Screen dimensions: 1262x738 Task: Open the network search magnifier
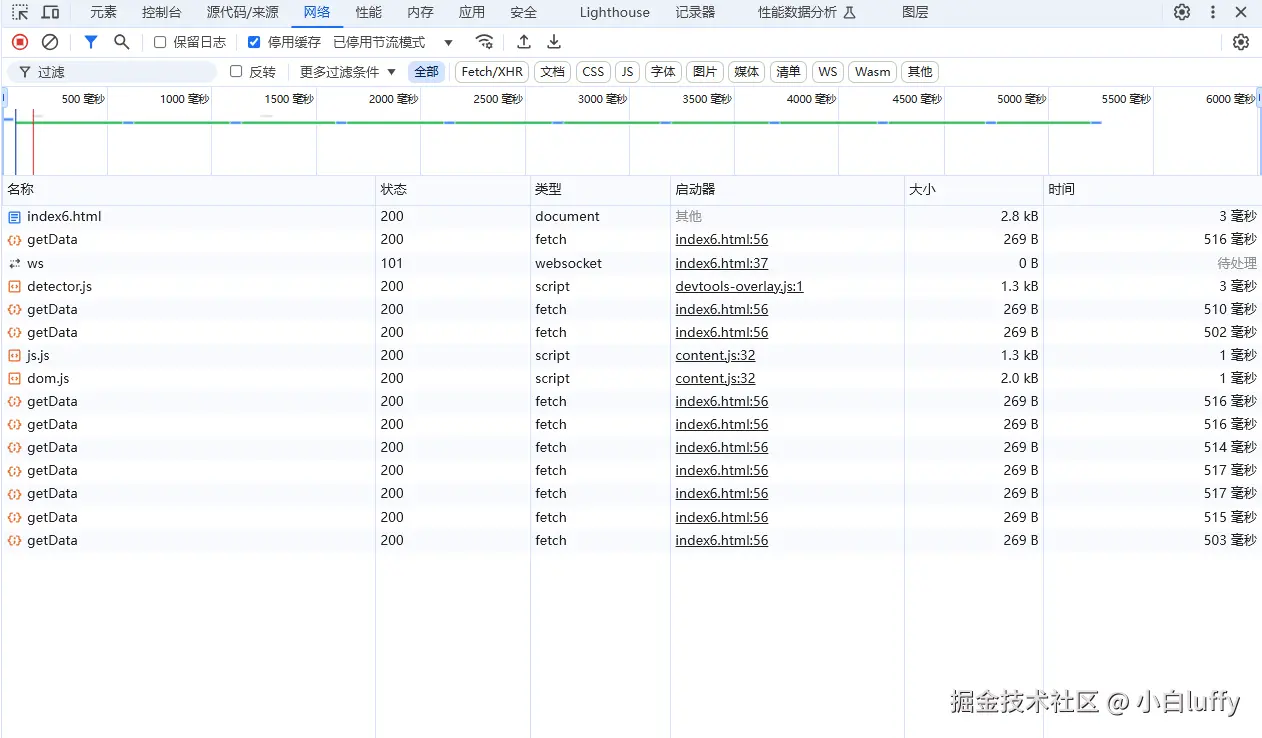tap(122, 42)
